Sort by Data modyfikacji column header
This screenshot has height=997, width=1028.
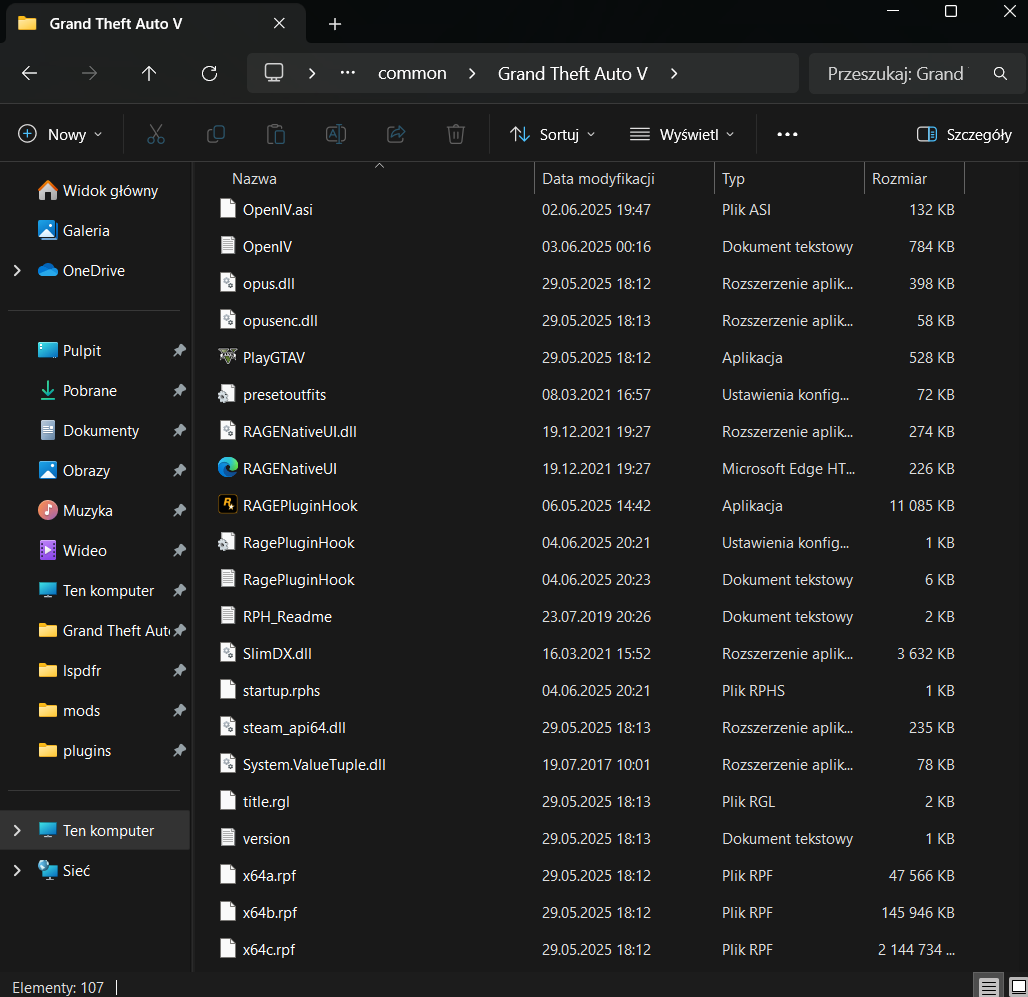pyautogui.click(x=598, y=179)
